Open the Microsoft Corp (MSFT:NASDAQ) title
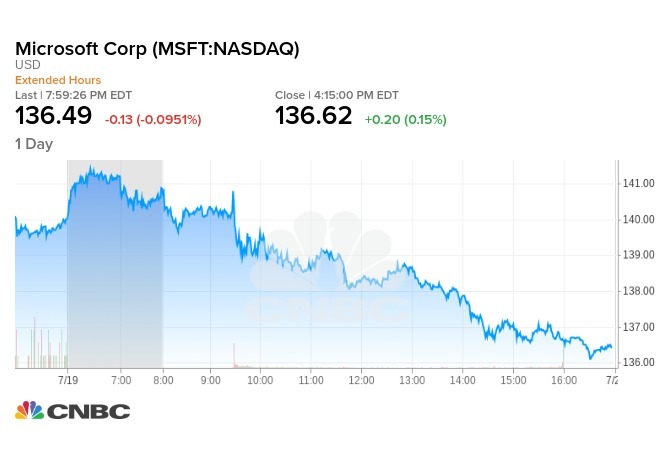The image size is (670, 450). pyautogui.click(x=157, y=49)
